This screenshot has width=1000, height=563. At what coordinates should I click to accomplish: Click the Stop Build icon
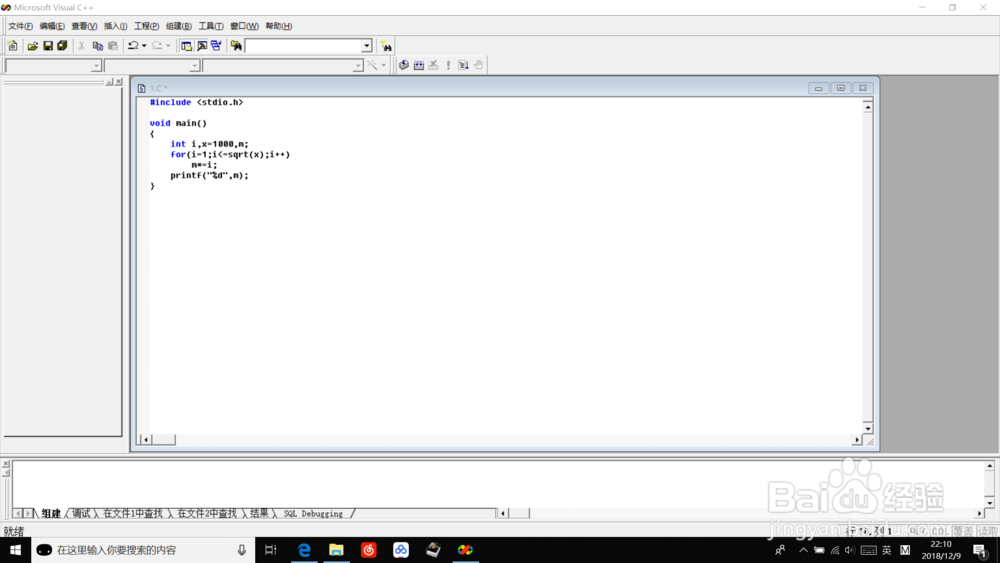click(434, 65)
